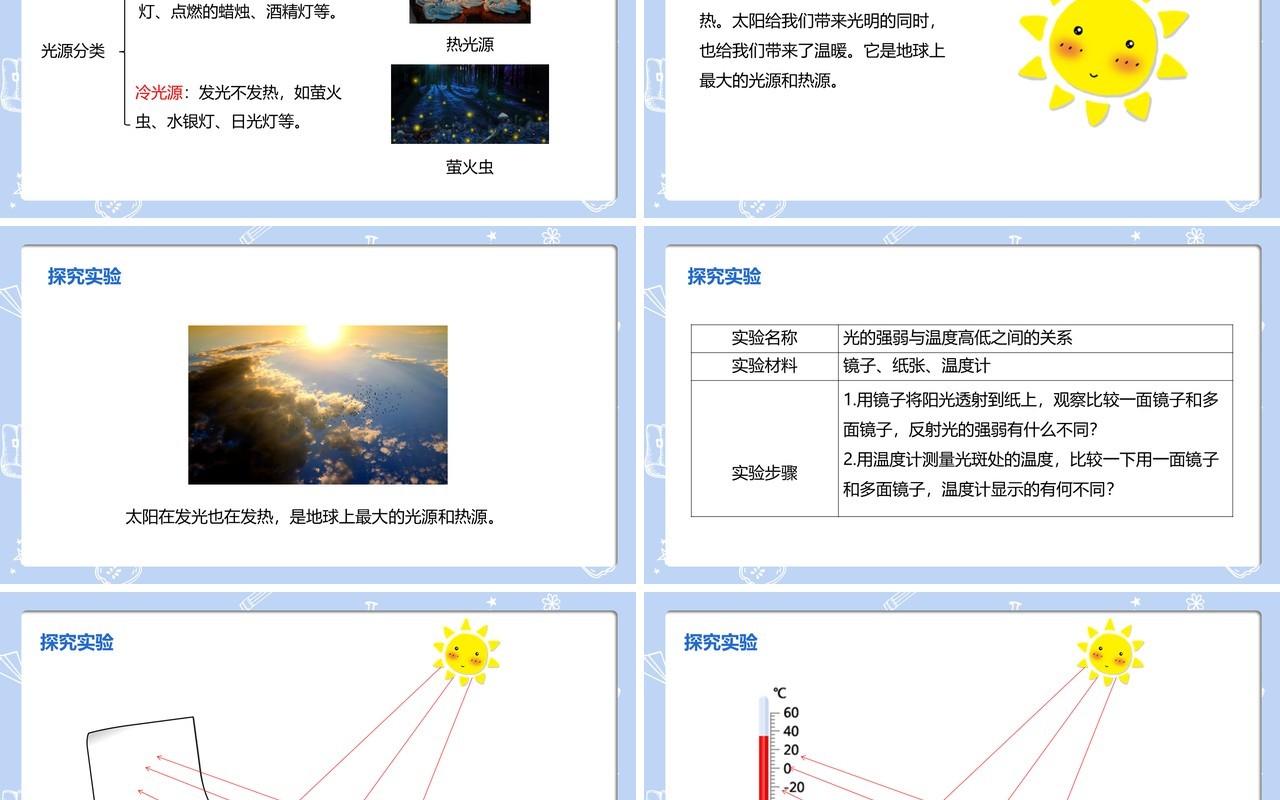
Task: Click the caption 太阳在发光也在发热，是地球上最大的光源和热源。
Action: coord(311,517)
